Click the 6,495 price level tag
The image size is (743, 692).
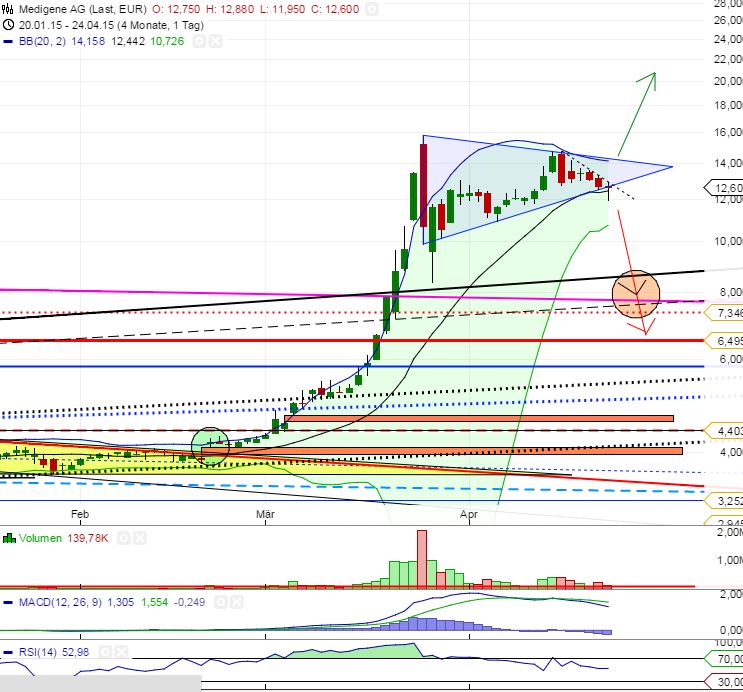[724, 341]
